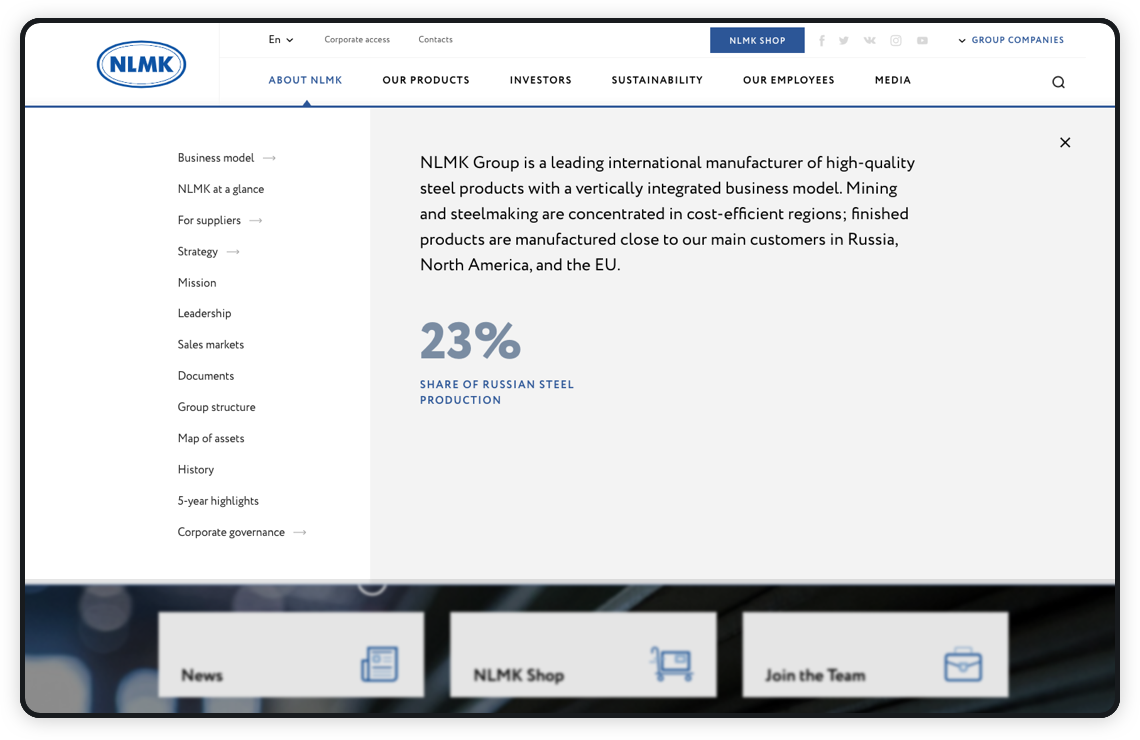Open the Sustainability menu

[x=657, y=80]
